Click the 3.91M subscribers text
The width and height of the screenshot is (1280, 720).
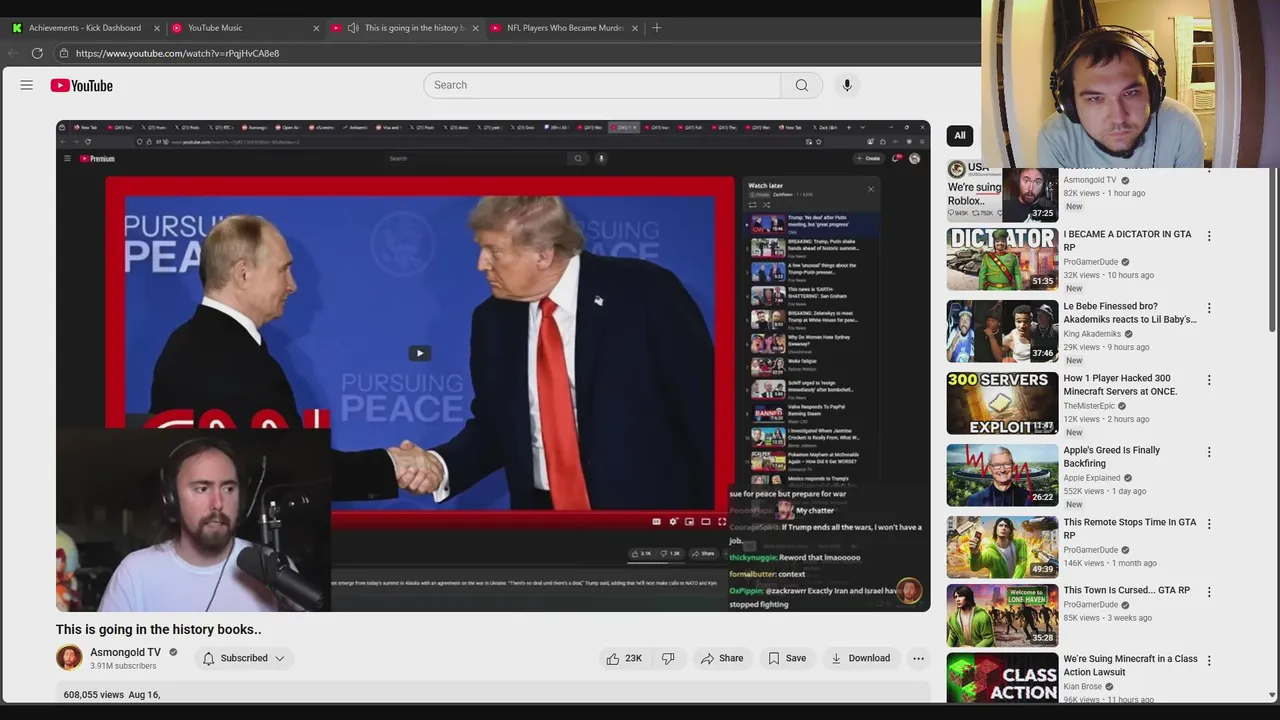123,666
